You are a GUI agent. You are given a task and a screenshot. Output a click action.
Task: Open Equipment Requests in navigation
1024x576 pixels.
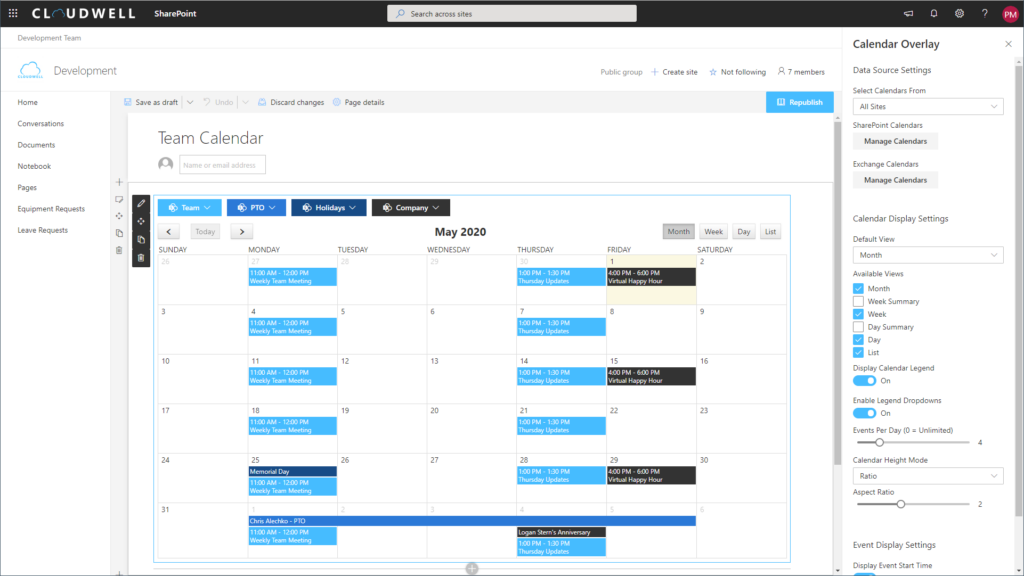[x=51, y=209]
